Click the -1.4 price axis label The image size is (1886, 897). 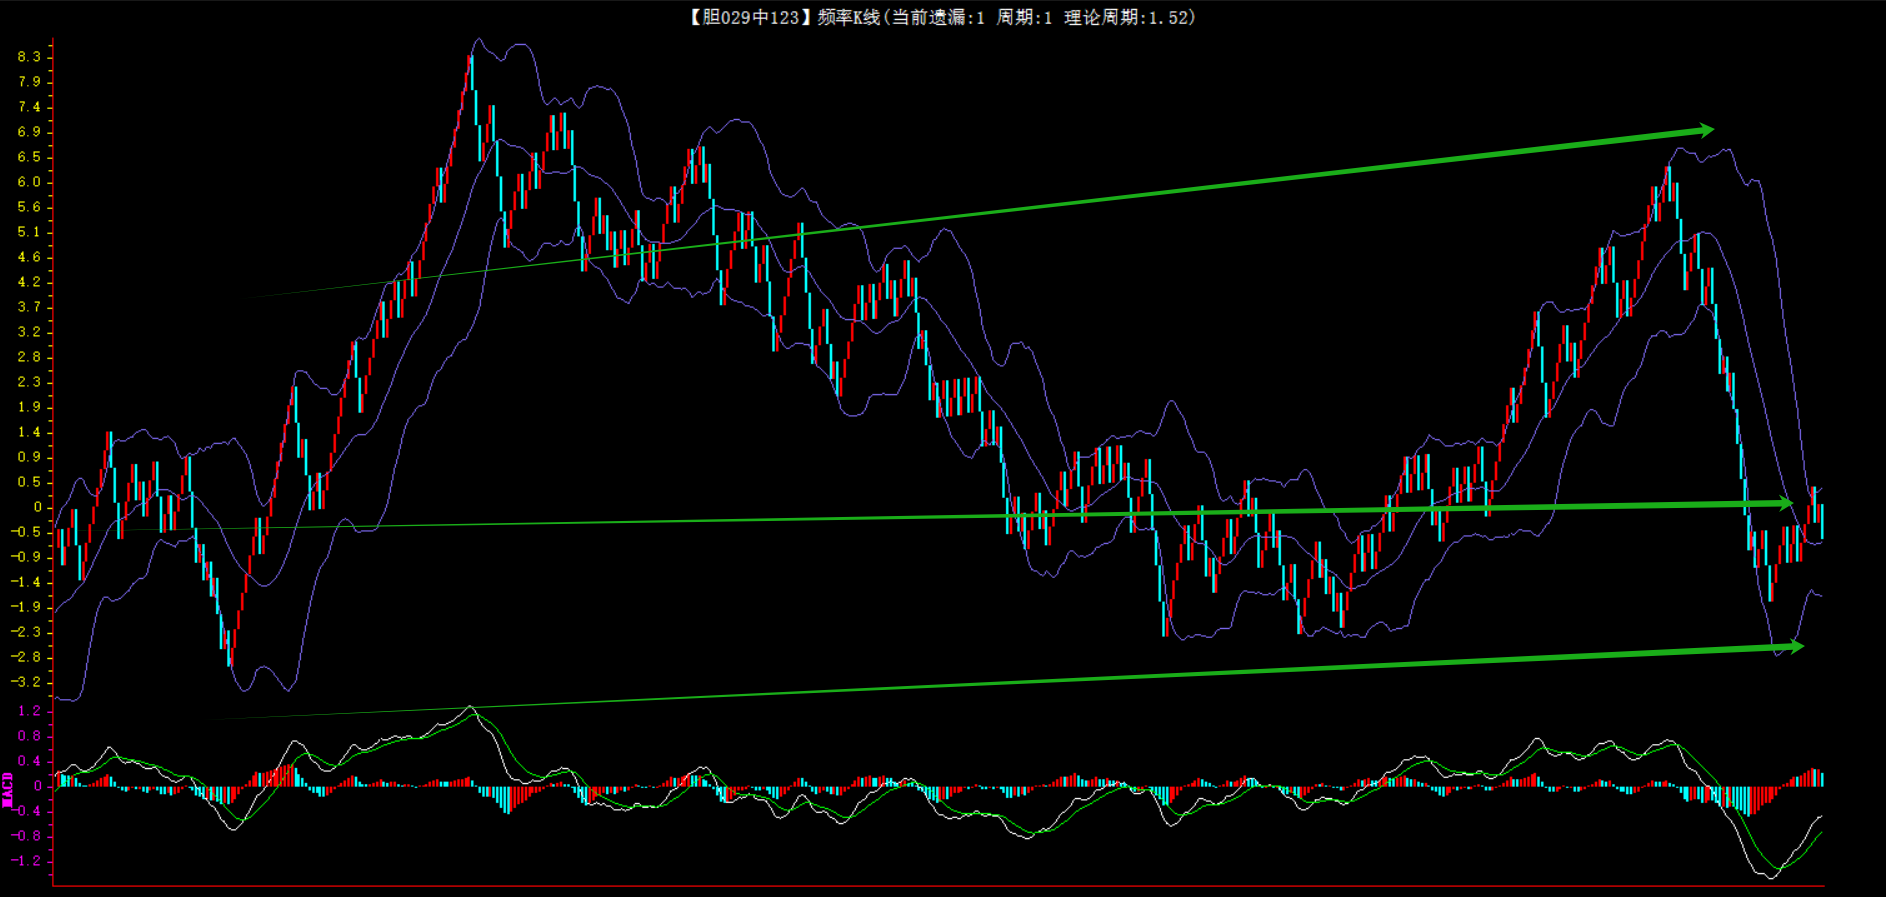click(x=26, y=582)
